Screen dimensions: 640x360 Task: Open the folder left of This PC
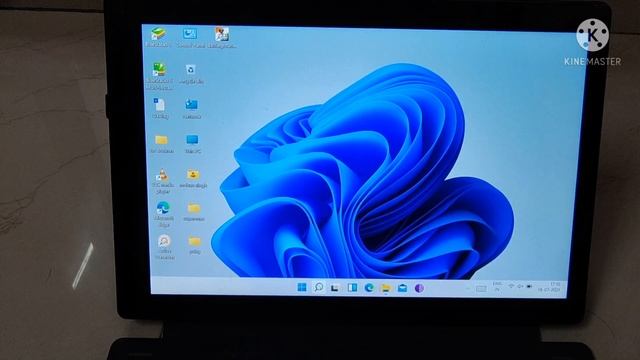(162, 144)
